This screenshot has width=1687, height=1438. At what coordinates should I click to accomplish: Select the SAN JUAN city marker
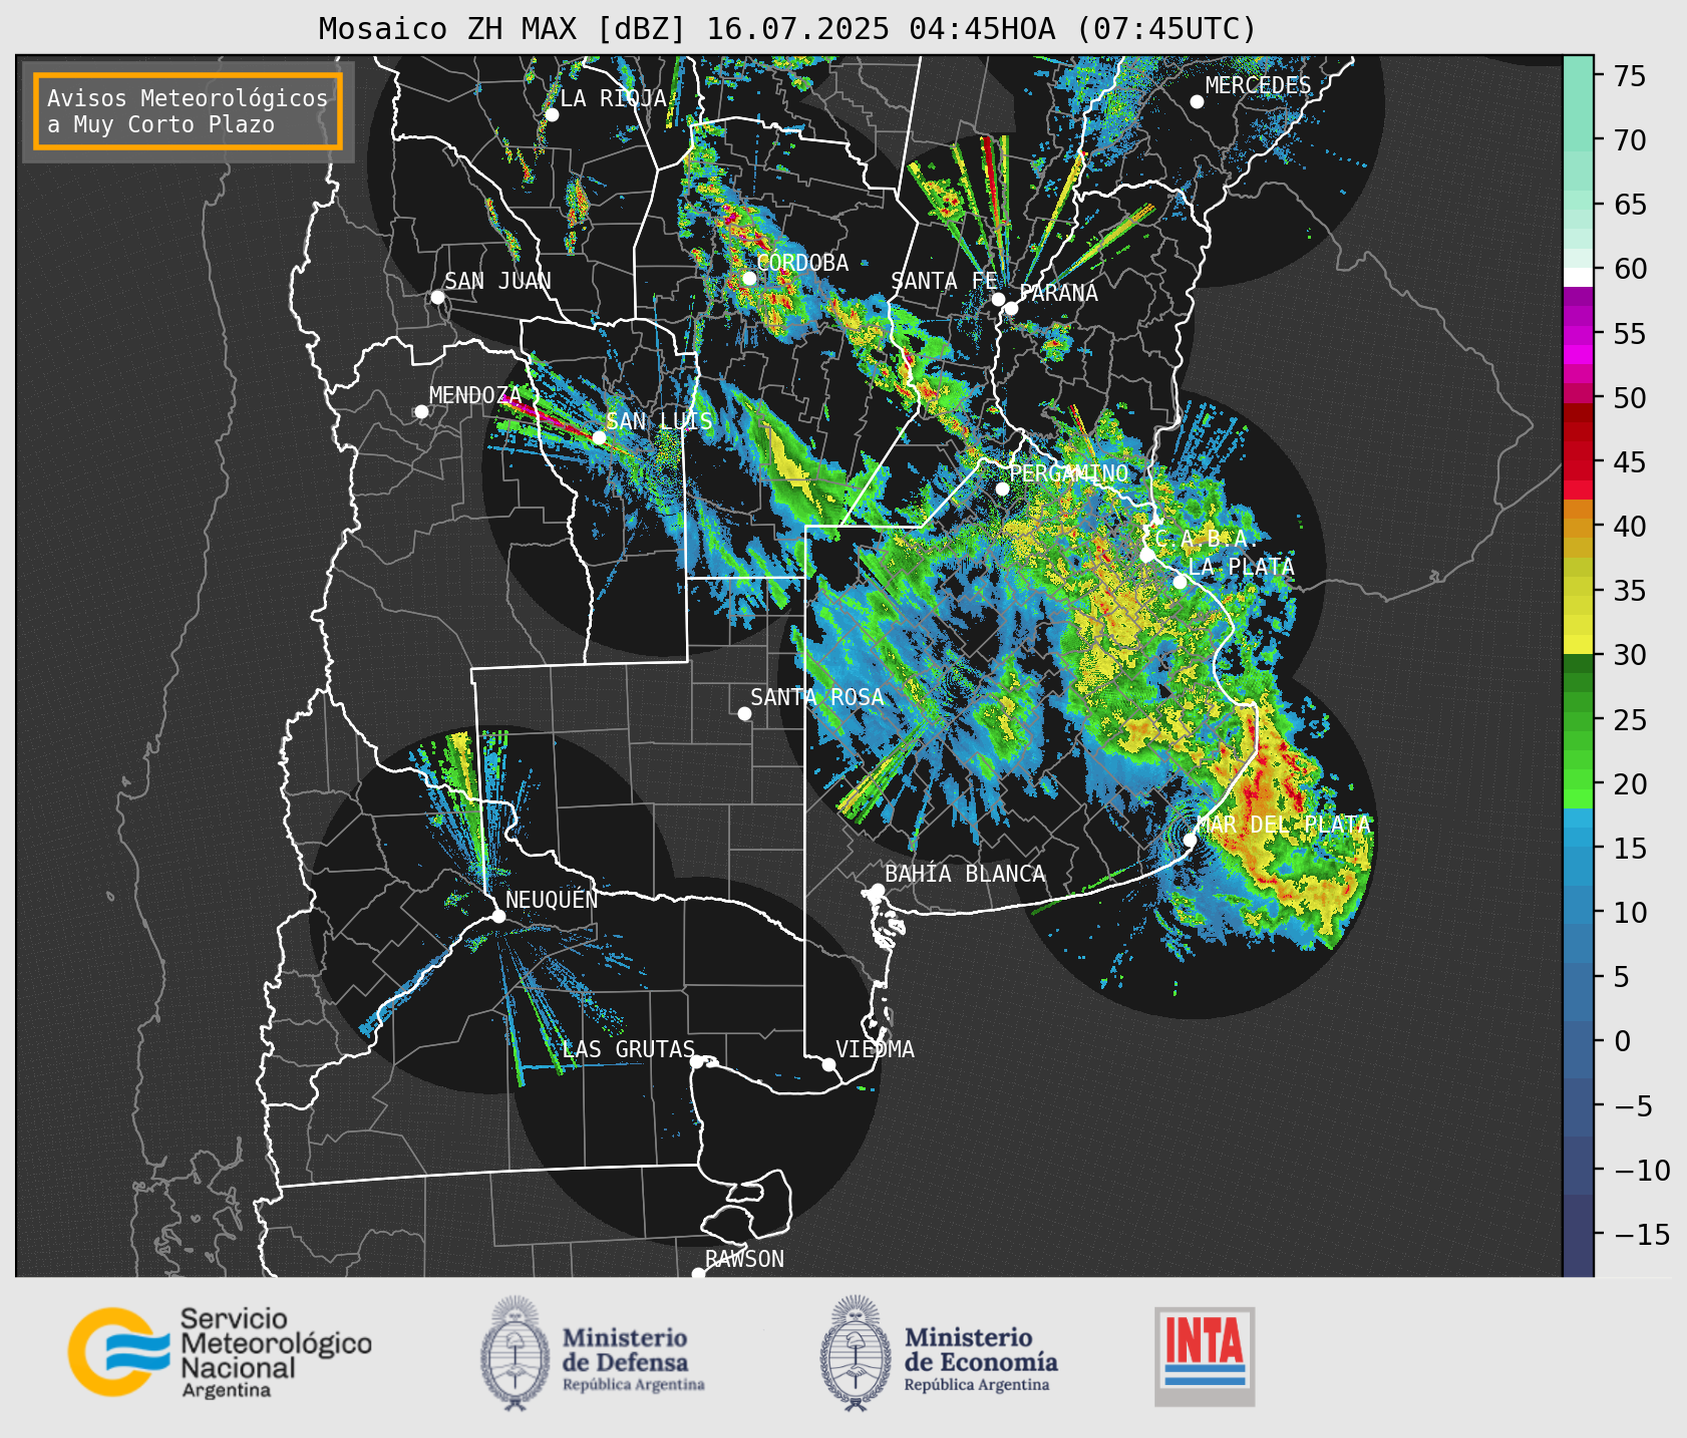[437, 297]
